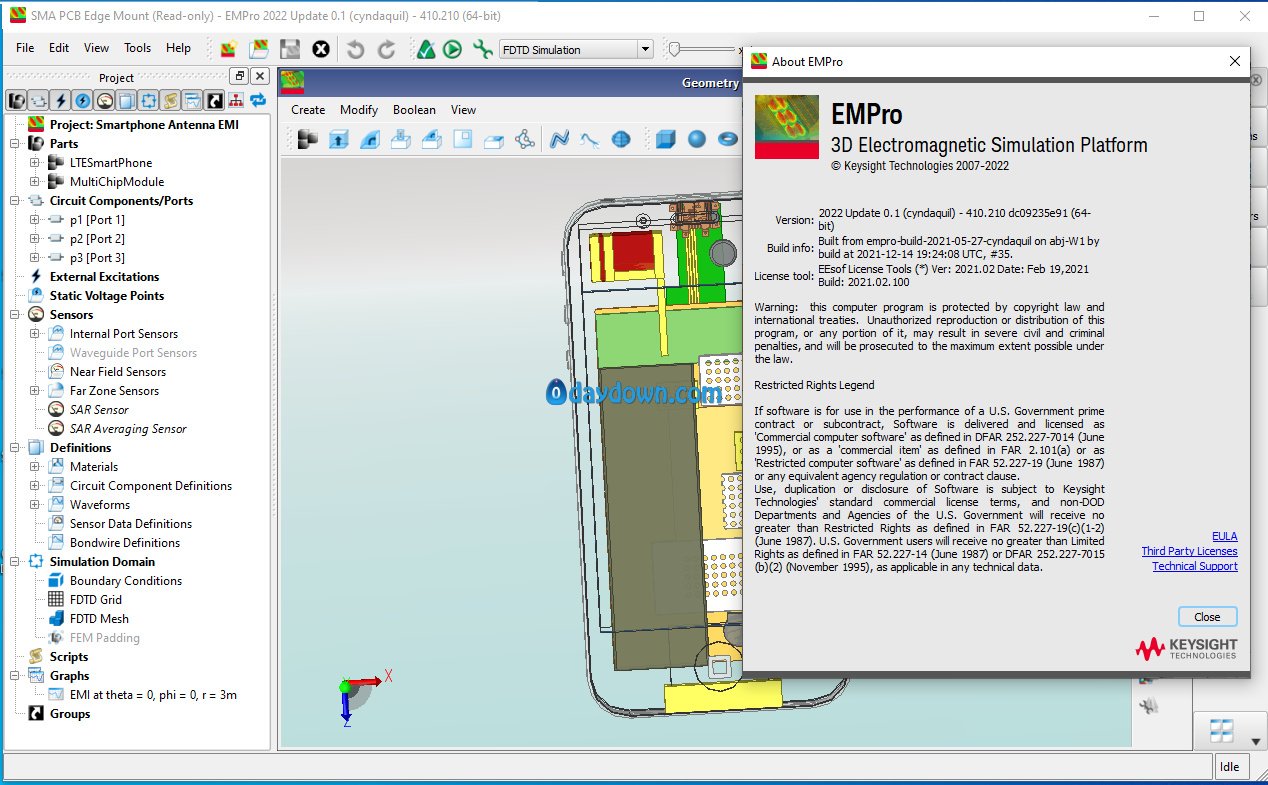This screenshot has height=785, width=1268.
Task: Click the view layout icon at bottom right
Action: point(1222,731)
